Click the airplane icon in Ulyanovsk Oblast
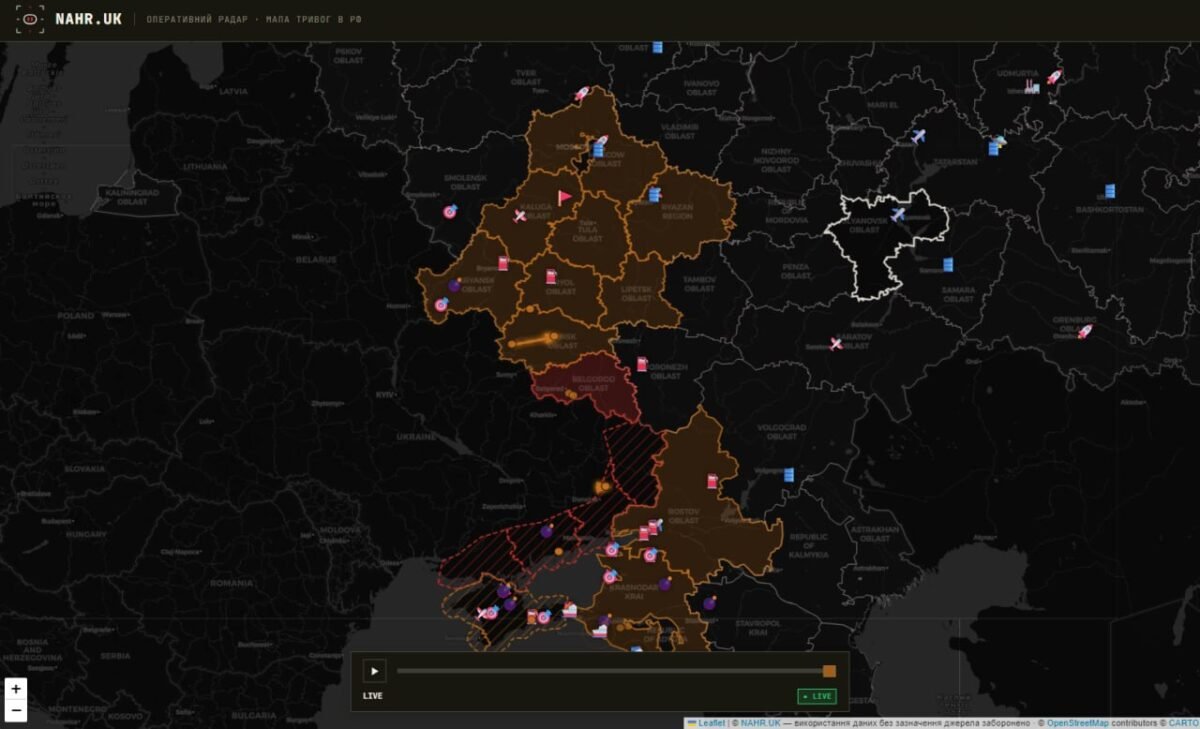Viewport: 1200px width, 729px height. [898, 213]
